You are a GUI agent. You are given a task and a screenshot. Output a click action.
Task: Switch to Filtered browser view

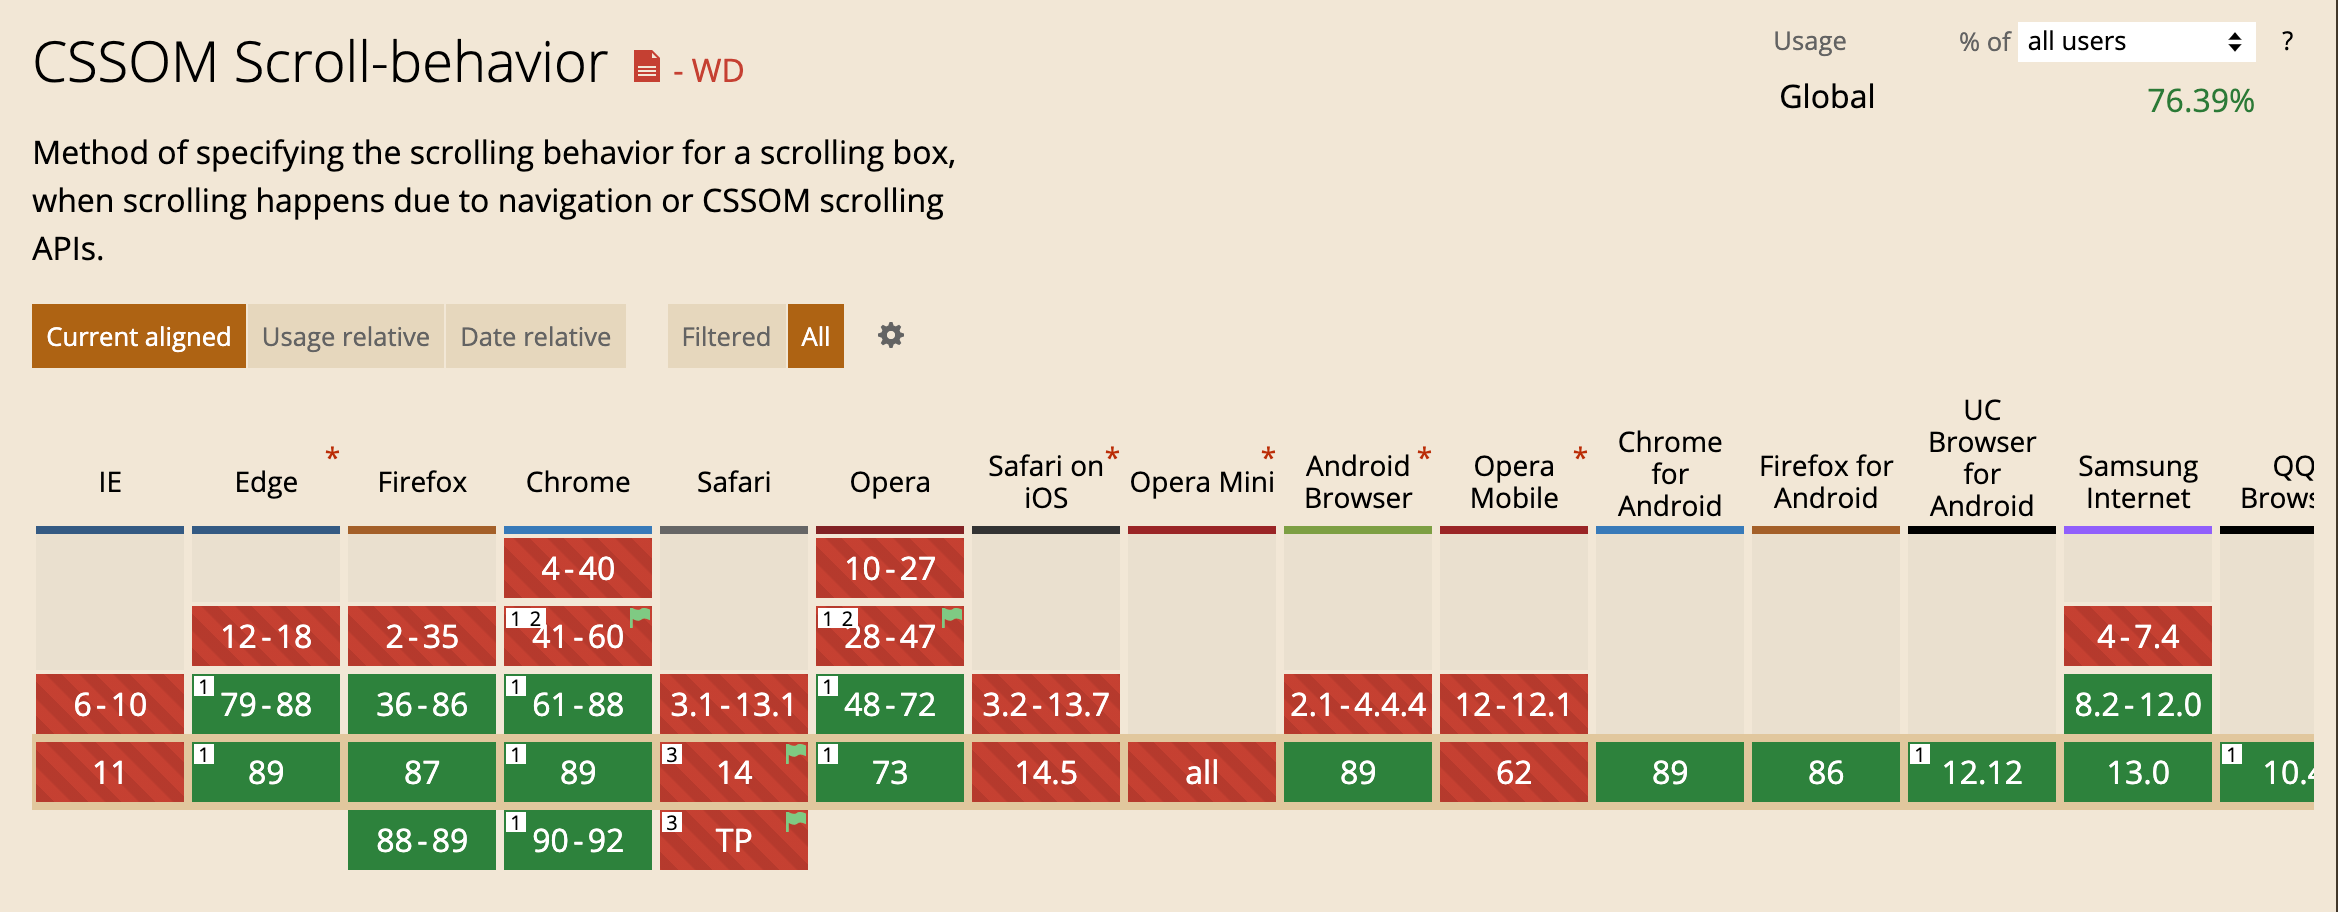[x=726, y=336]
